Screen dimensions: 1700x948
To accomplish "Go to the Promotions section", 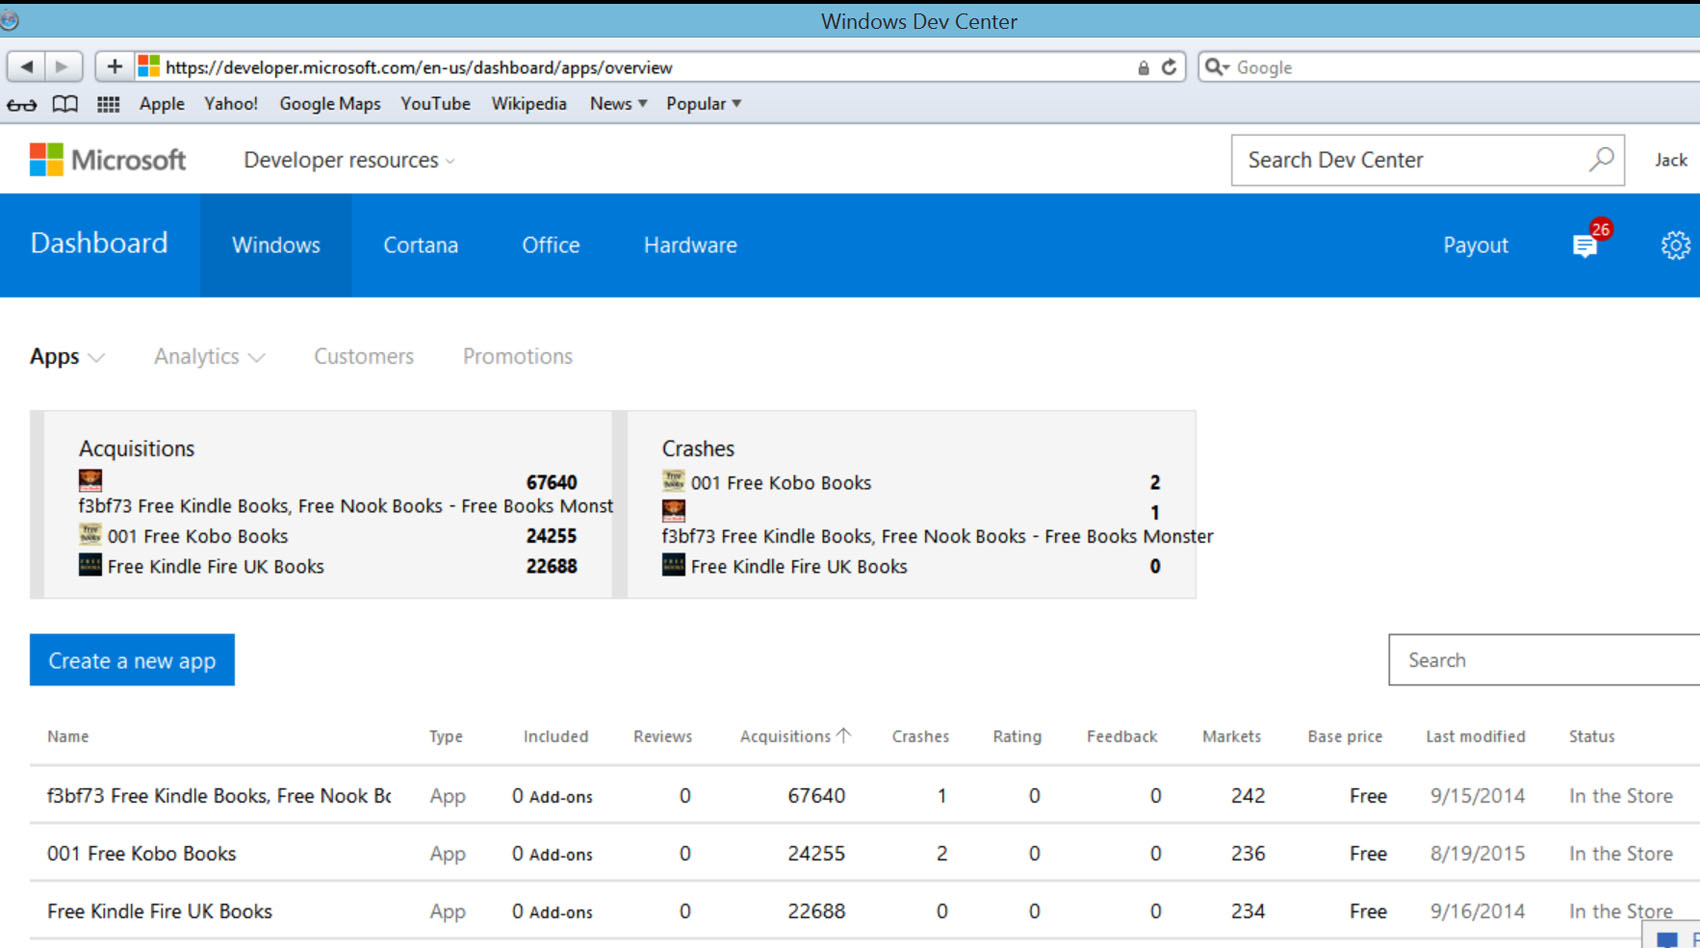I will click(x=518, y=357).
